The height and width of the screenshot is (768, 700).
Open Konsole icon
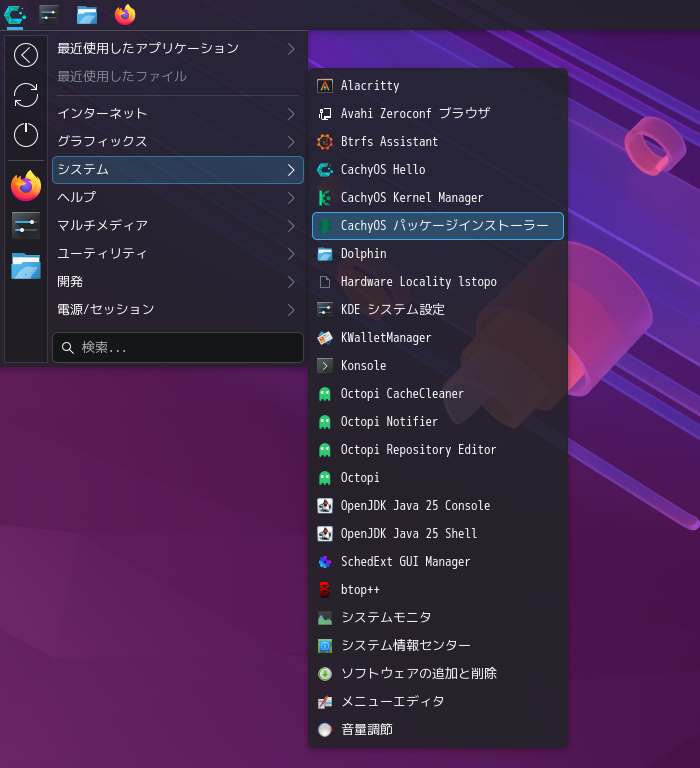[325, 366]
